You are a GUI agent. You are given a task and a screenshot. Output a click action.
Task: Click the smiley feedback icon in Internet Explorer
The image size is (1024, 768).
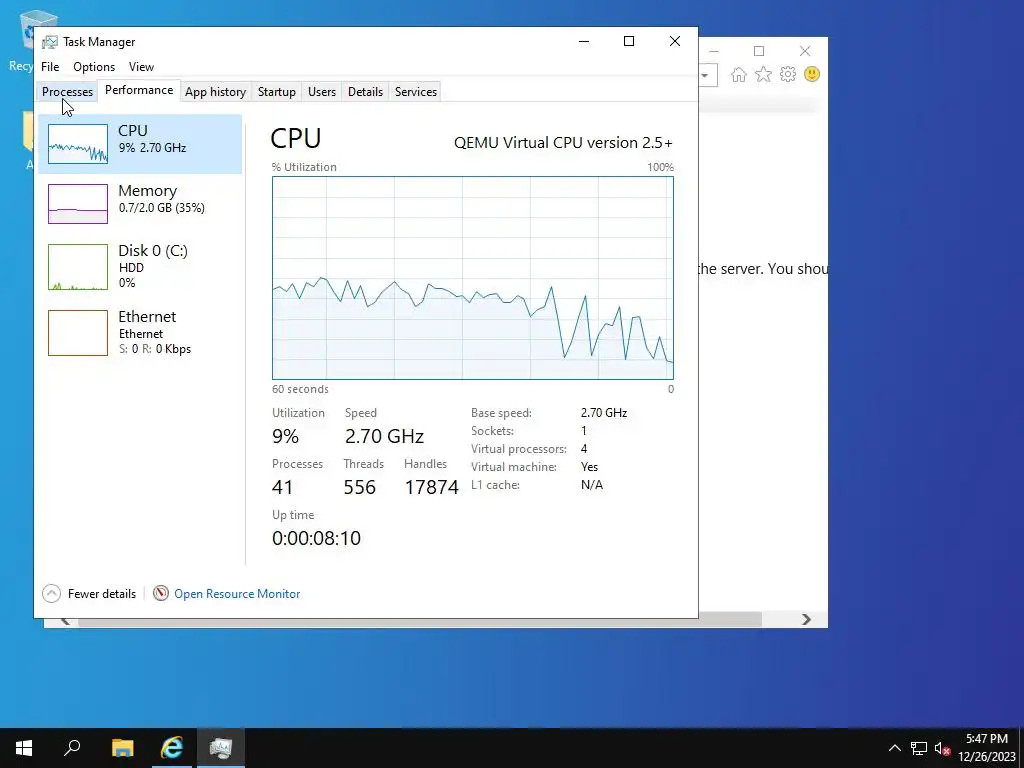tap(812, 74)
